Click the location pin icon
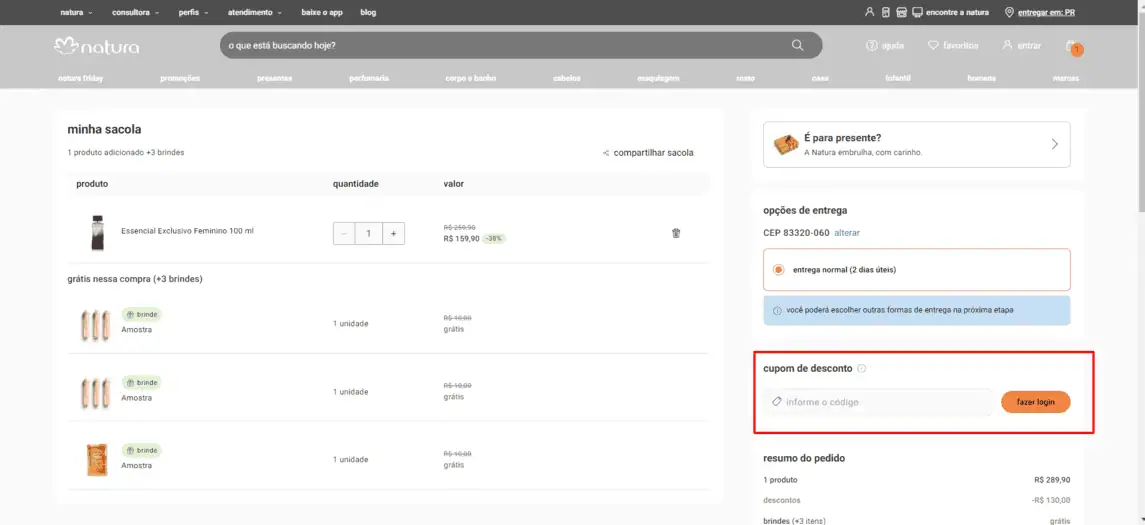The width and height of the screenshot is (1145, 525). point(1010,12)
